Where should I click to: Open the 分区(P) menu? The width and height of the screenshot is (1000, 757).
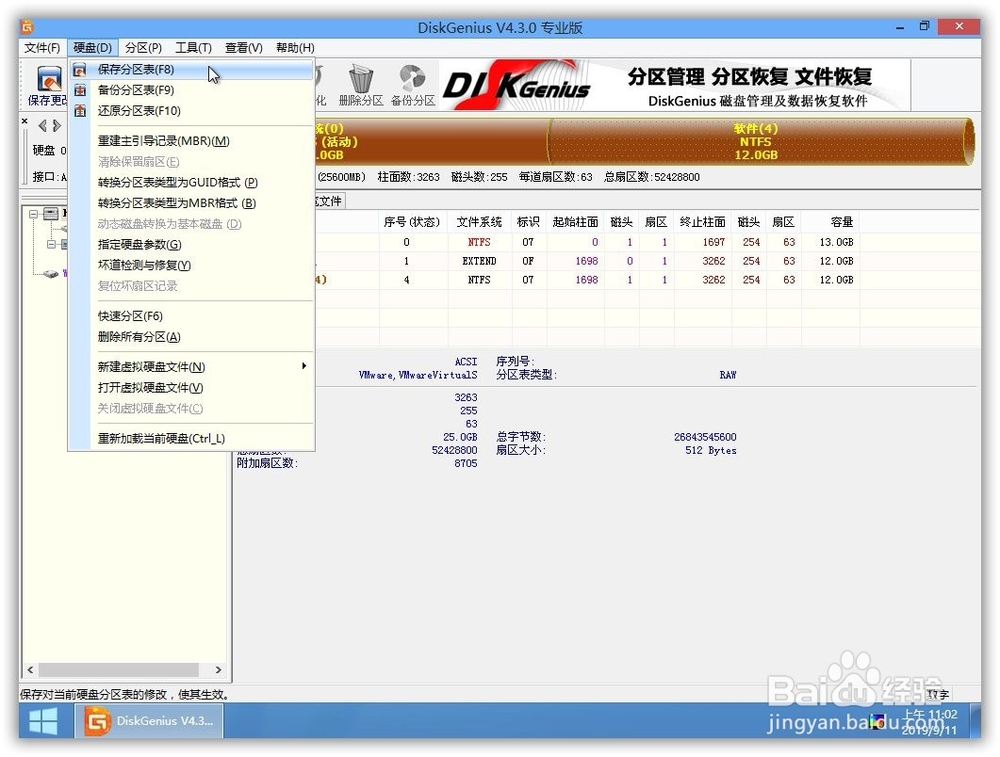(141, 47)
